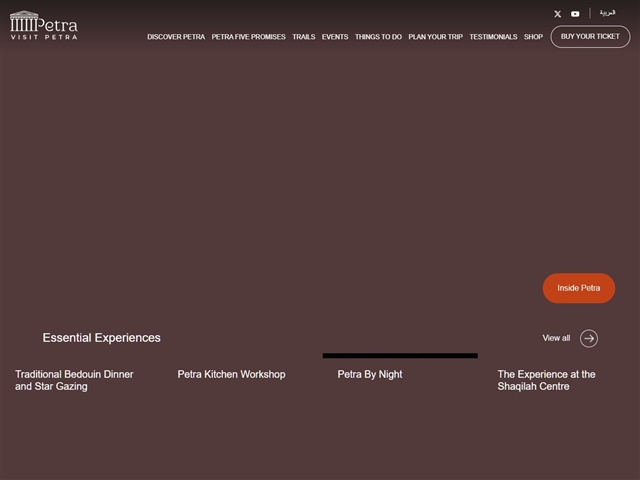Select the Petra Kitchen Workshop experience

[x=231, y=374]
